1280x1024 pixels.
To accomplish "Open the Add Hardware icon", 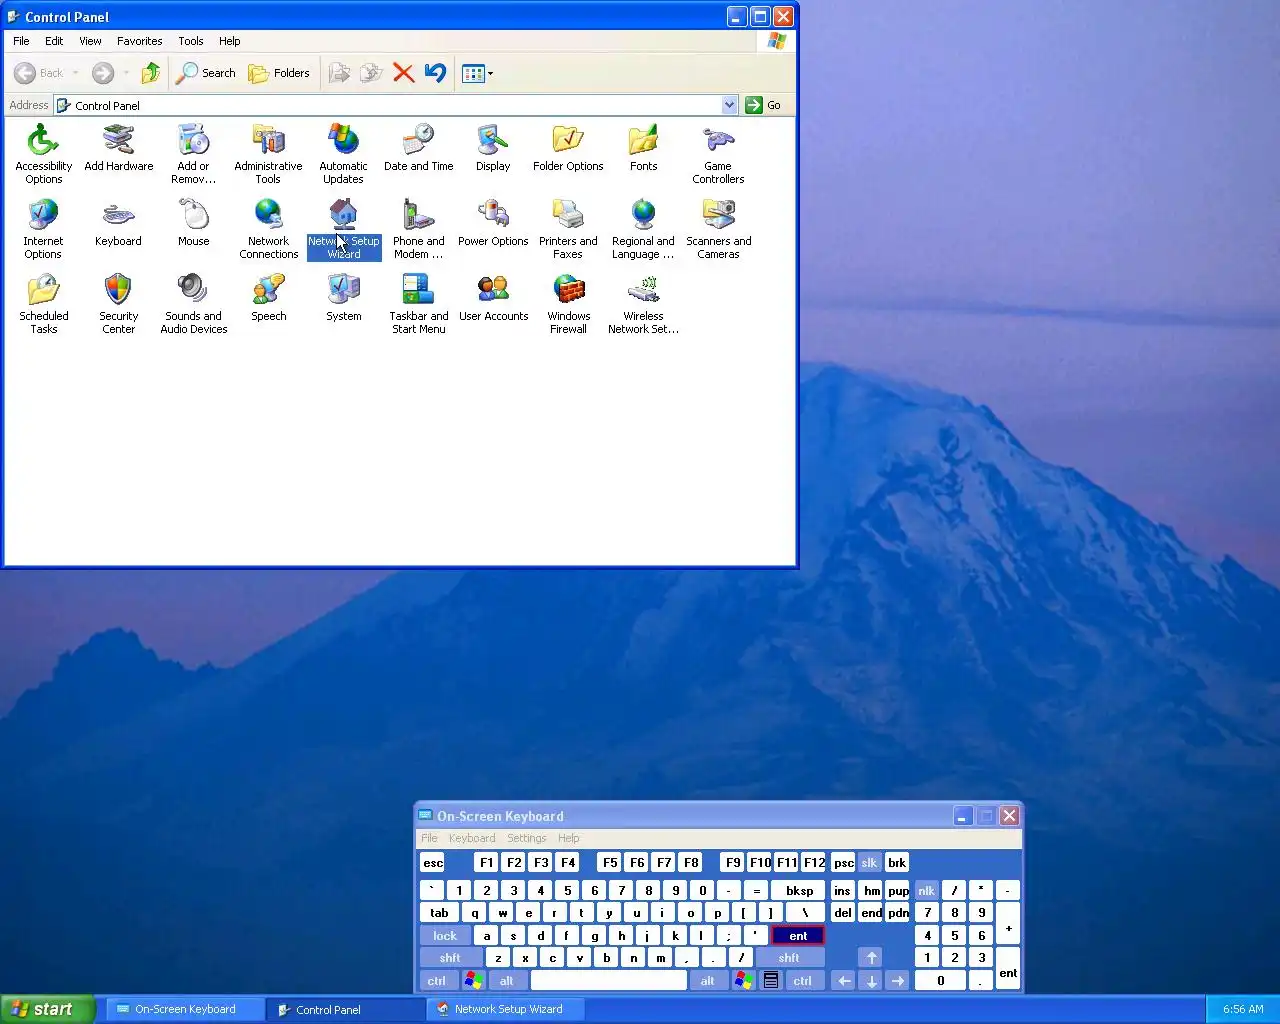I will click(118, 148).
